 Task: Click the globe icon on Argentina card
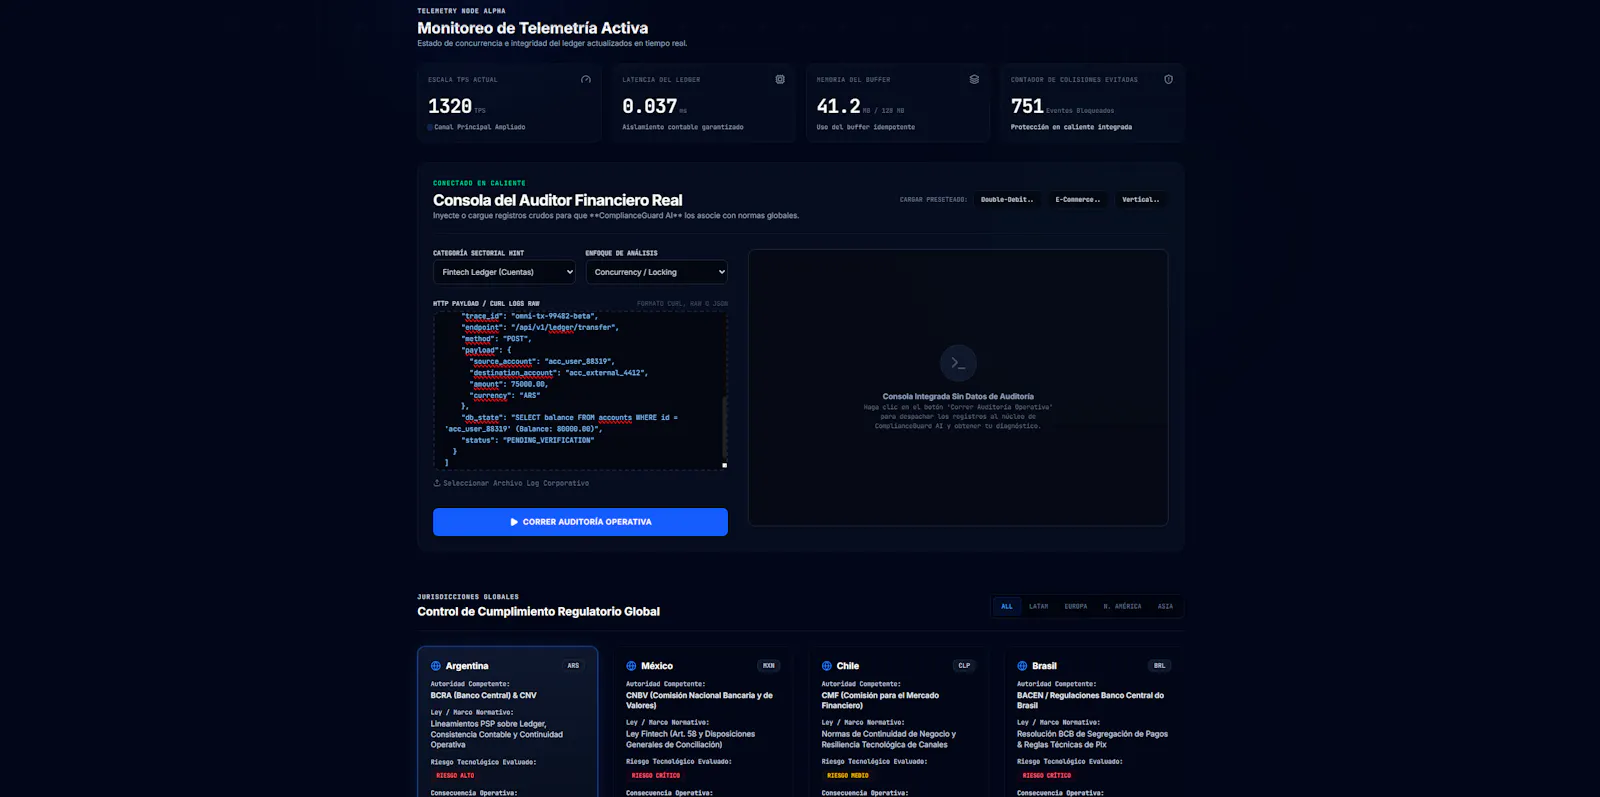pos(436,666)
